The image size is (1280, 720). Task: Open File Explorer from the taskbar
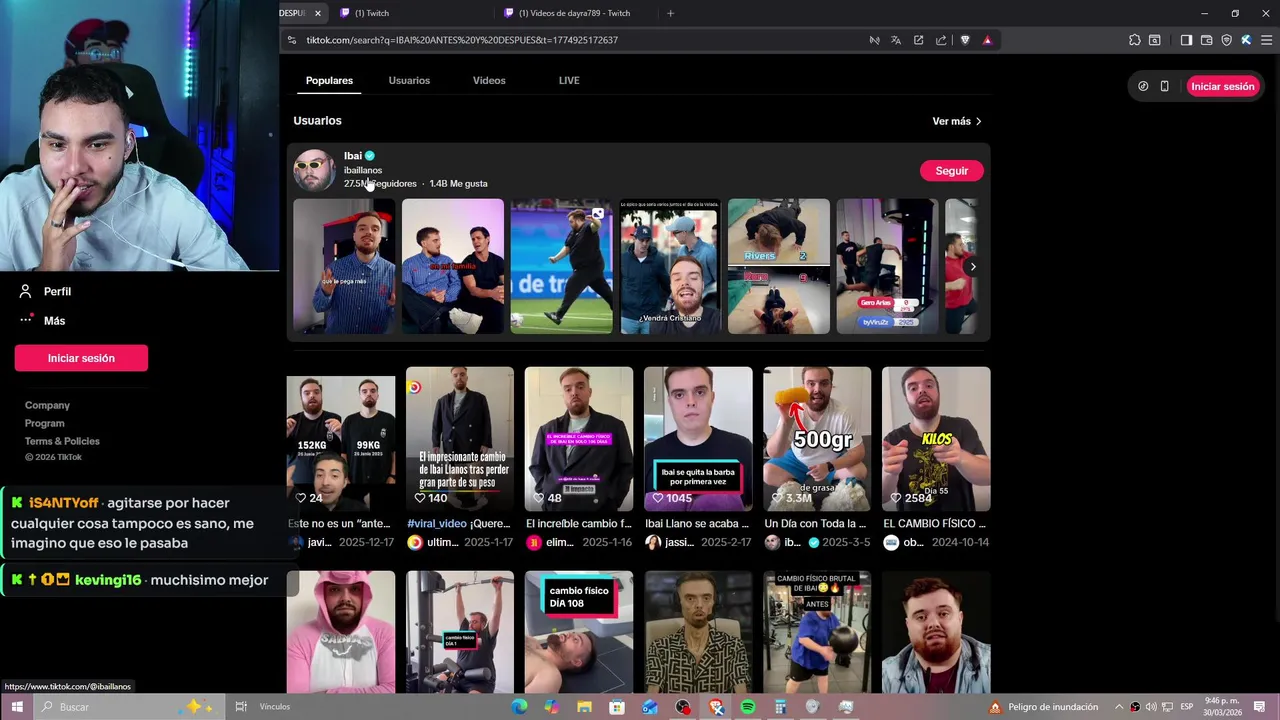(x=585, y=707)
